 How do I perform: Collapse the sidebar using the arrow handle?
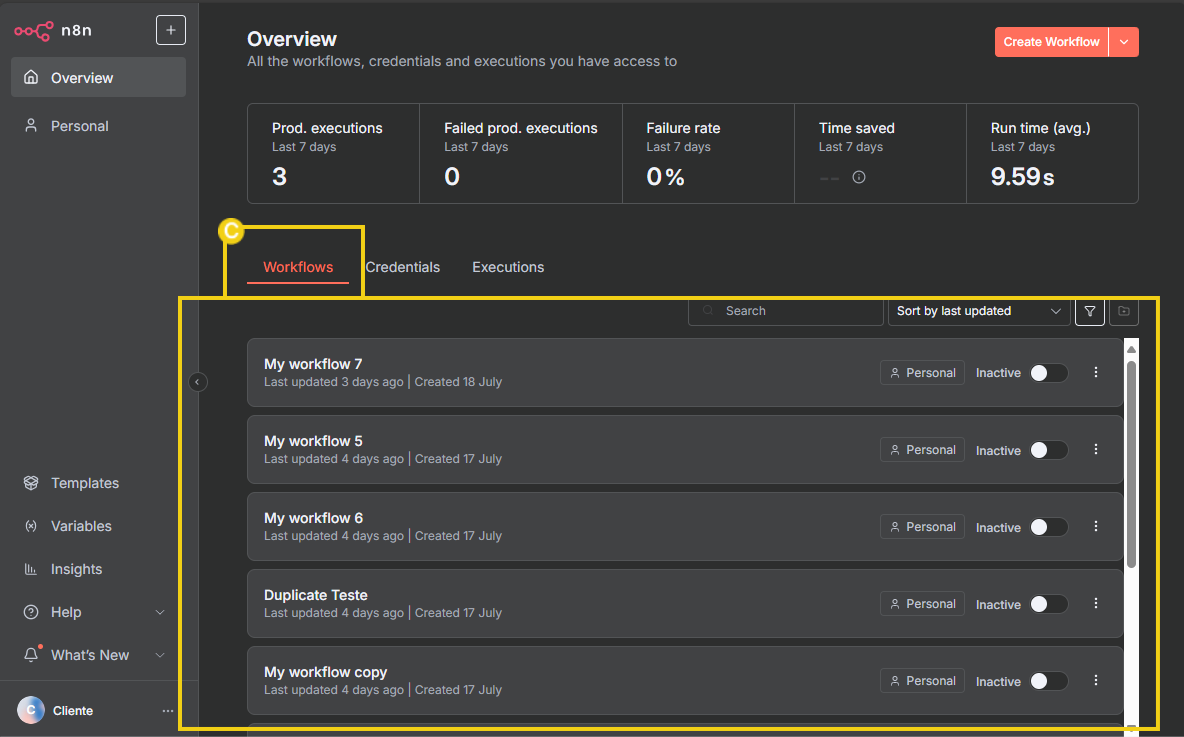[197, 382]
